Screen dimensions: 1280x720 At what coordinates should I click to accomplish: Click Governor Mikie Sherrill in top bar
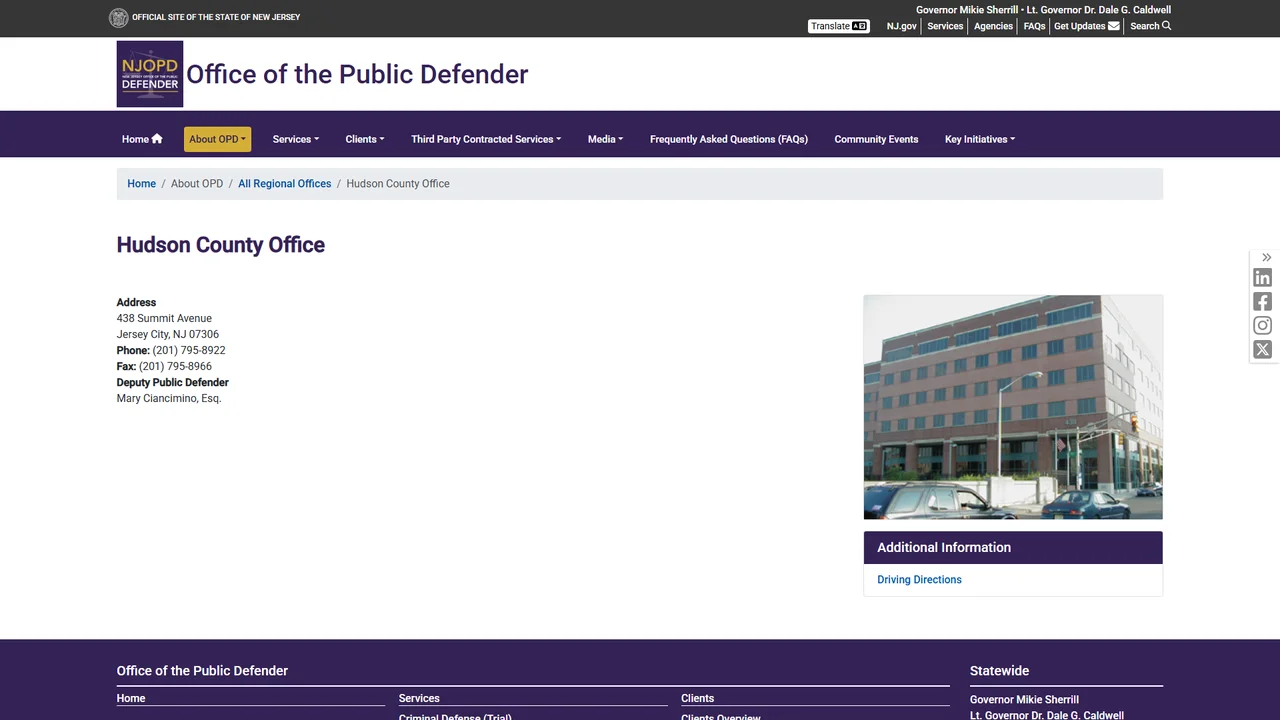pyautogui.click(x=967, y=10)
